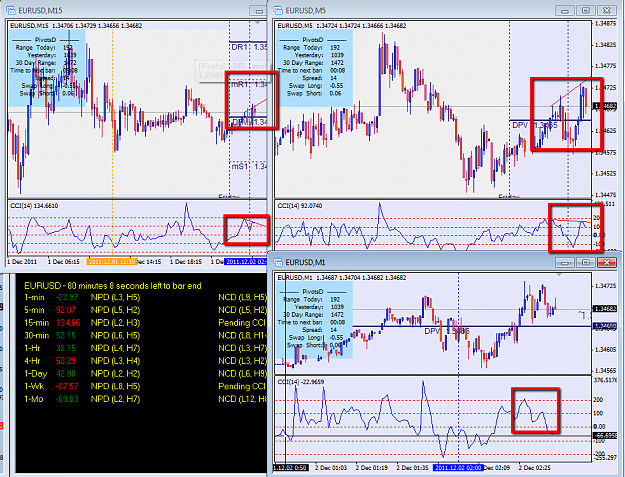Minimize the EURUSD,M15 chart window

click(258, 11)
